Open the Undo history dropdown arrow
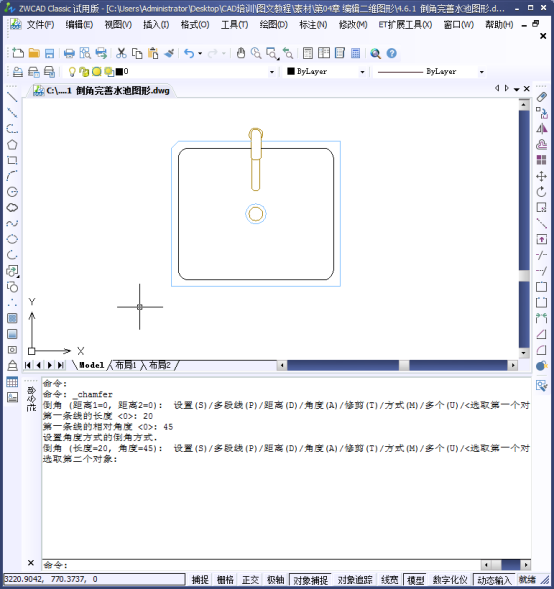 click(x=200, y=53)
